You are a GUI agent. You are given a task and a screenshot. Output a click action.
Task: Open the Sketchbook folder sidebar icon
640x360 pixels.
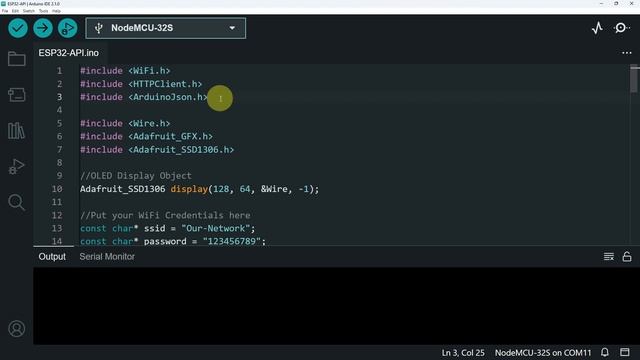(17, 59)
